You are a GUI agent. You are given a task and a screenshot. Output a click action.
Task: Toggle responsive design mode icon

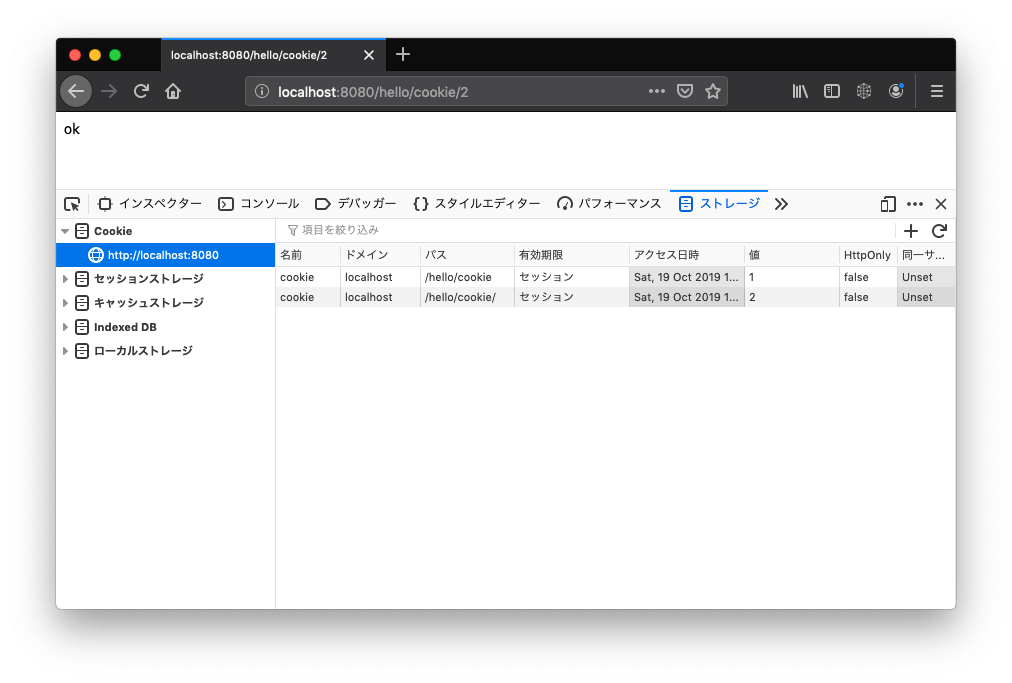[x=887, y=204]
